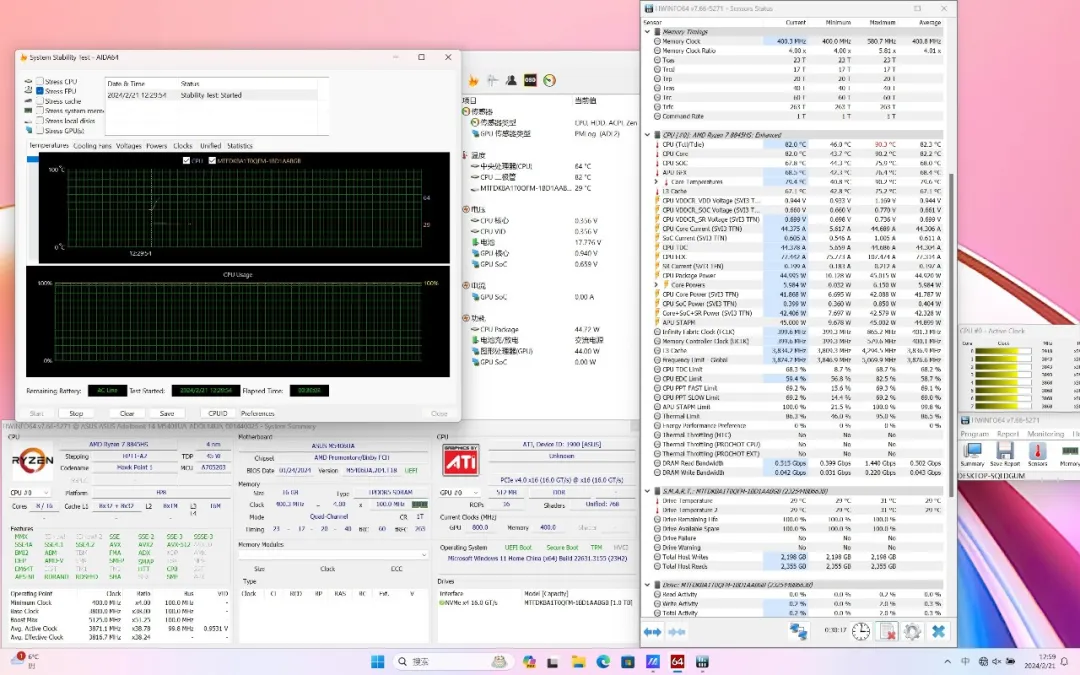Image resolution: width=1080 pixels, height=675 pixels.
Task: Enable the Stress GPU(s) checkbox
Action: coord(40,131)
